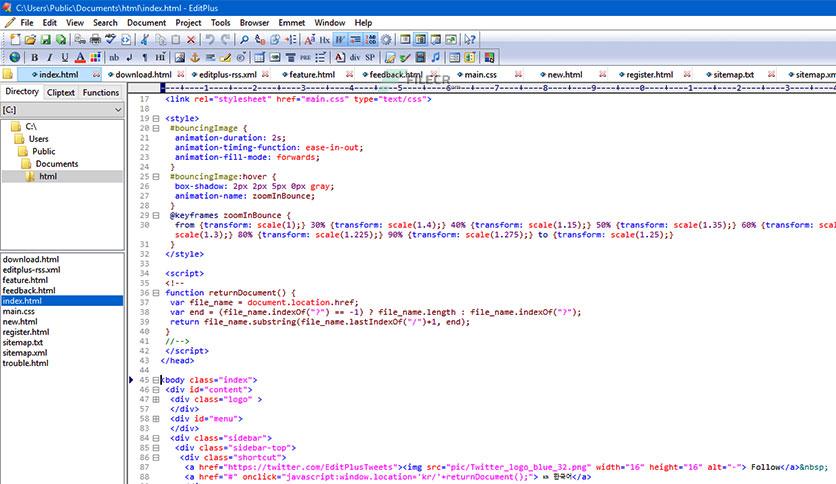Insert paragraph tag with the pilcrow icon
Viewport: 836px width, 484px height.
click(144, 57)
